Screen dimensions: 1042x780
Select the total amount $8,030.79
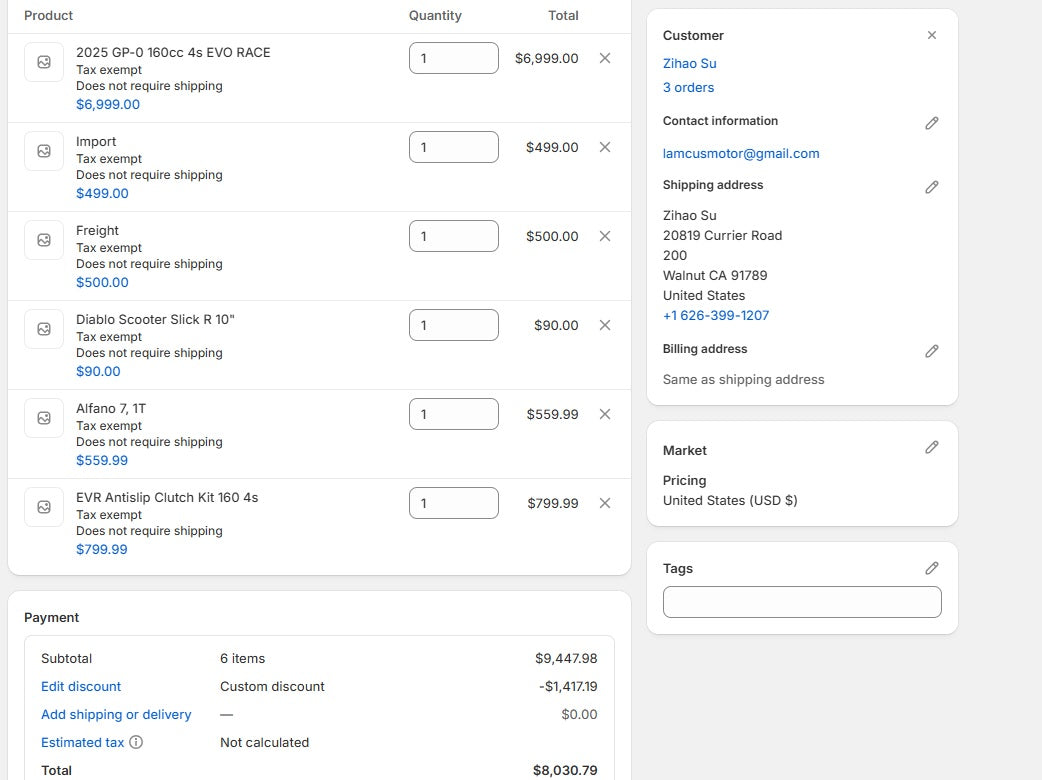click(565, 770)
